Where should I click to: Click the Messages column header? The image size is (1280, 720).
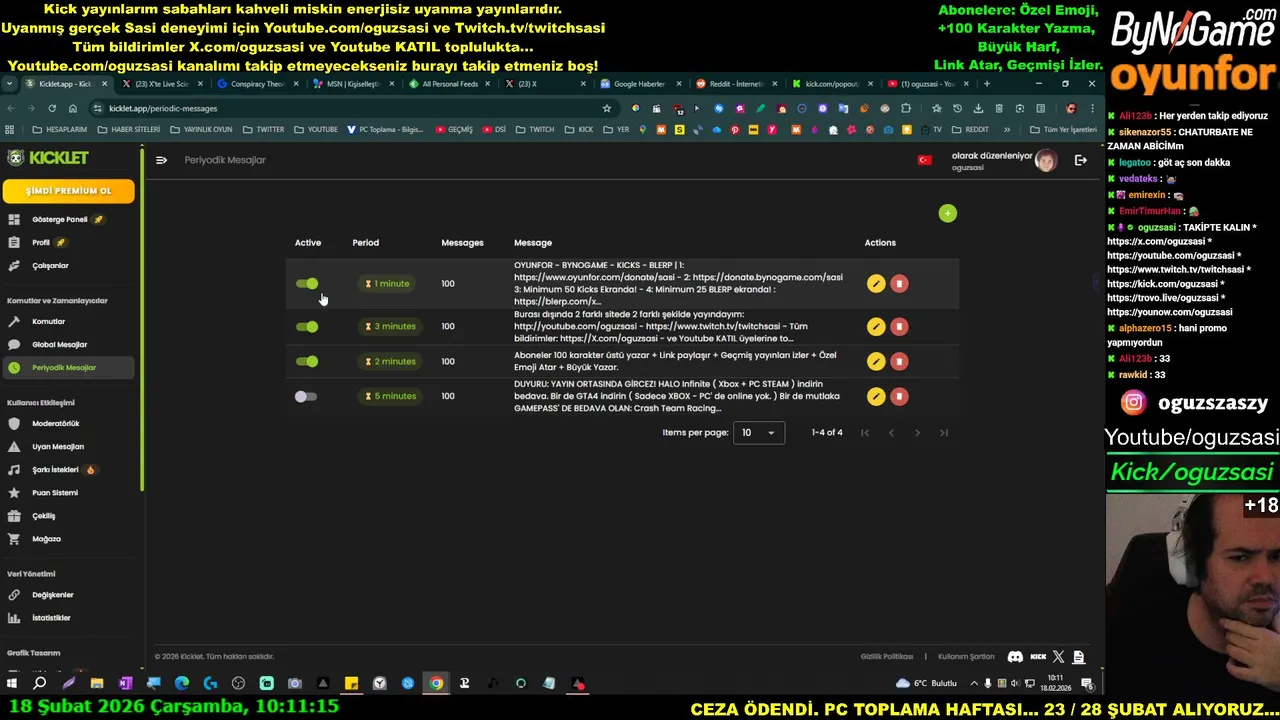(462, 243)
